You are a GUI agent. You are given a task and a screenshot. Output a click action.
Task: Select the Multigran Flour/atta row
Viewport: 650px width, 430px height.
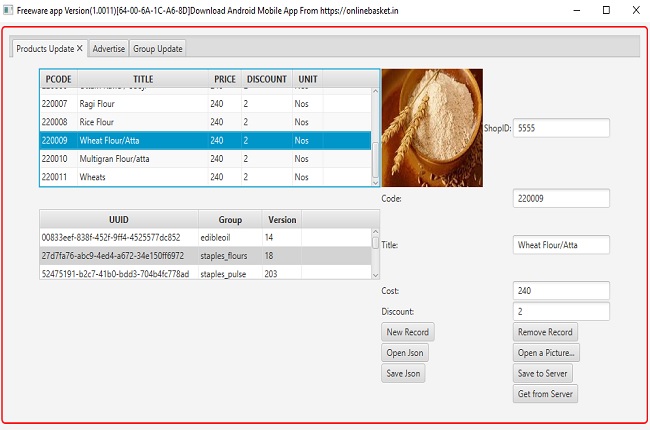(x=206, y=158)
